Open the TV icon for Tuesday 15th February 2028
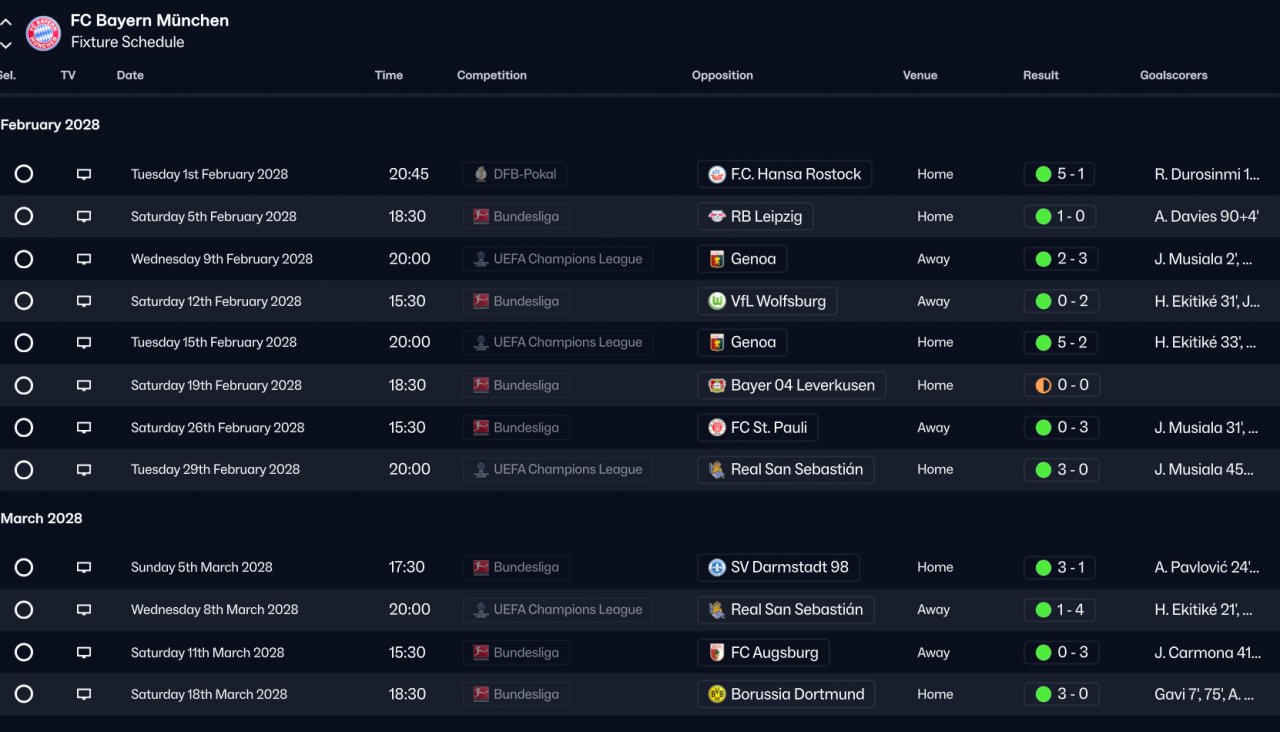Image resolution: width=1280 pixels, height=732 pixels. (84, 343)
